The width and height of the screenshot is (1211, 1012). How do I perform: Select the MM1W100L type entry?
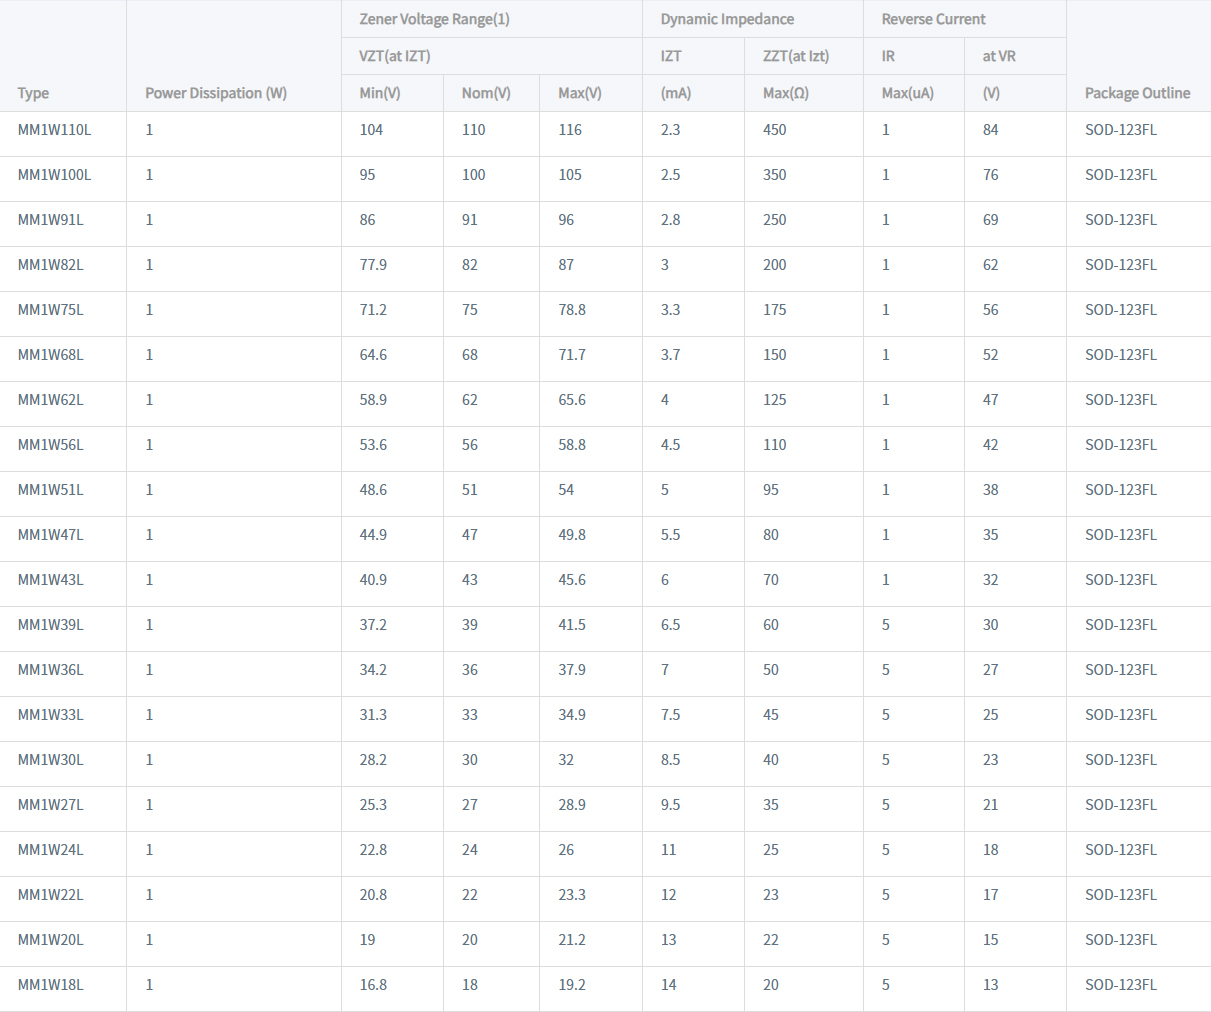click(x=54, y=175)
